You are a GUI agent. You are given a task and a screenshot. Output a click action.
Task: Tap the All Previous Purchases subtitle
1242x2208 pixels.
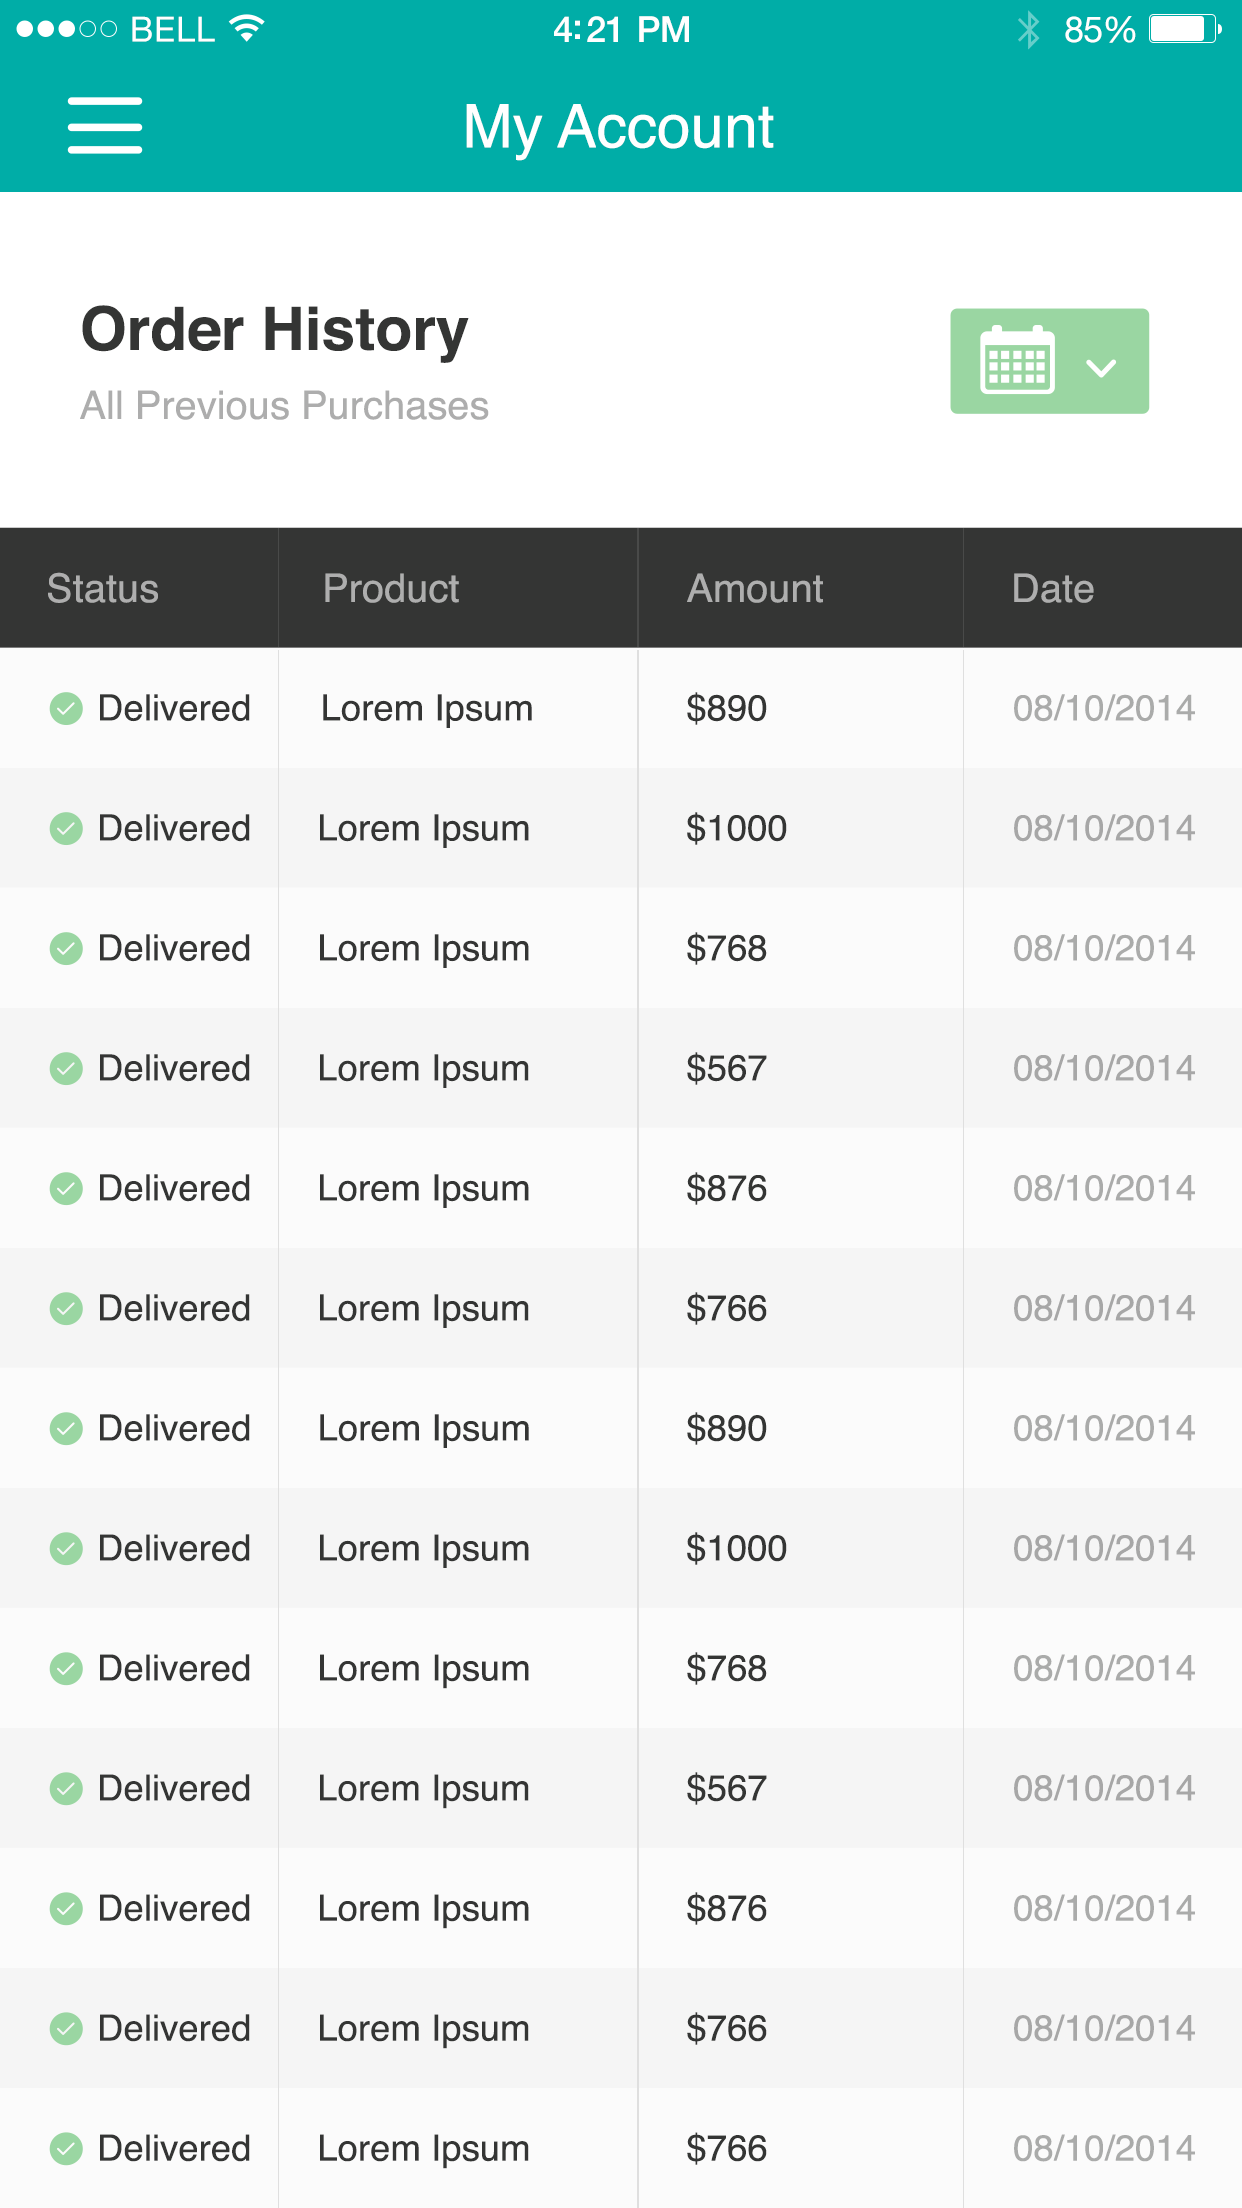pyautogui.click(x=285, y=406)
